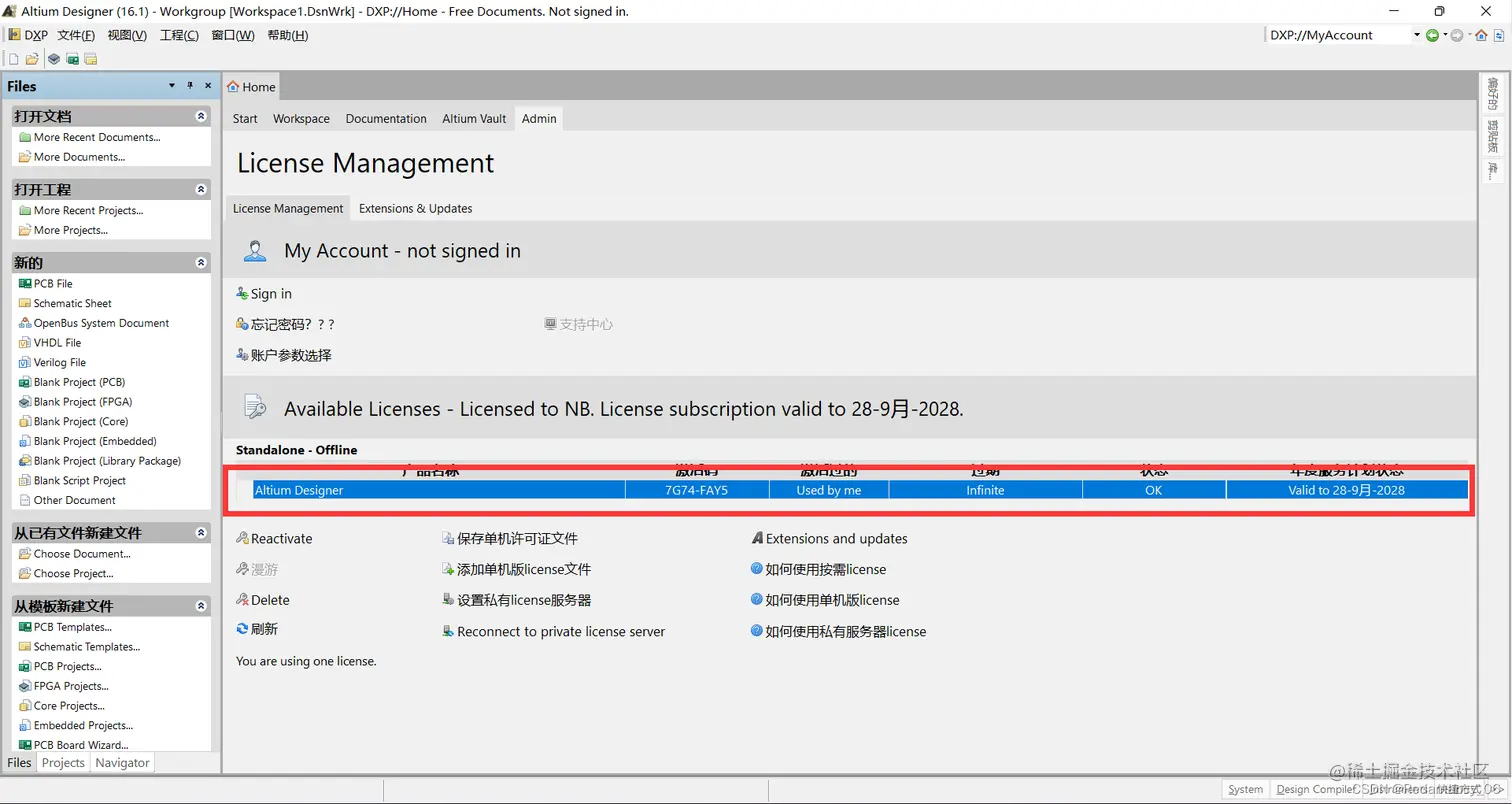Click the 忘记密码 link
The height and width of the screenshot is (804, 1512).
[285, 324]
